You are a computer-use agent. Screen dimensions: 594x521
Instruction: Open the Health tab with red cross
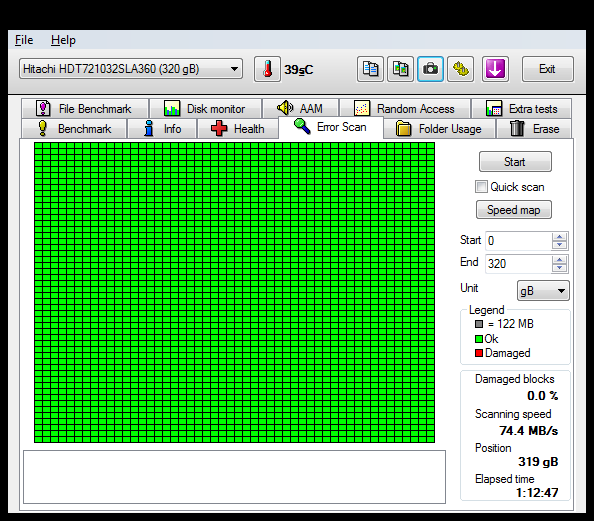coord(238,129)
